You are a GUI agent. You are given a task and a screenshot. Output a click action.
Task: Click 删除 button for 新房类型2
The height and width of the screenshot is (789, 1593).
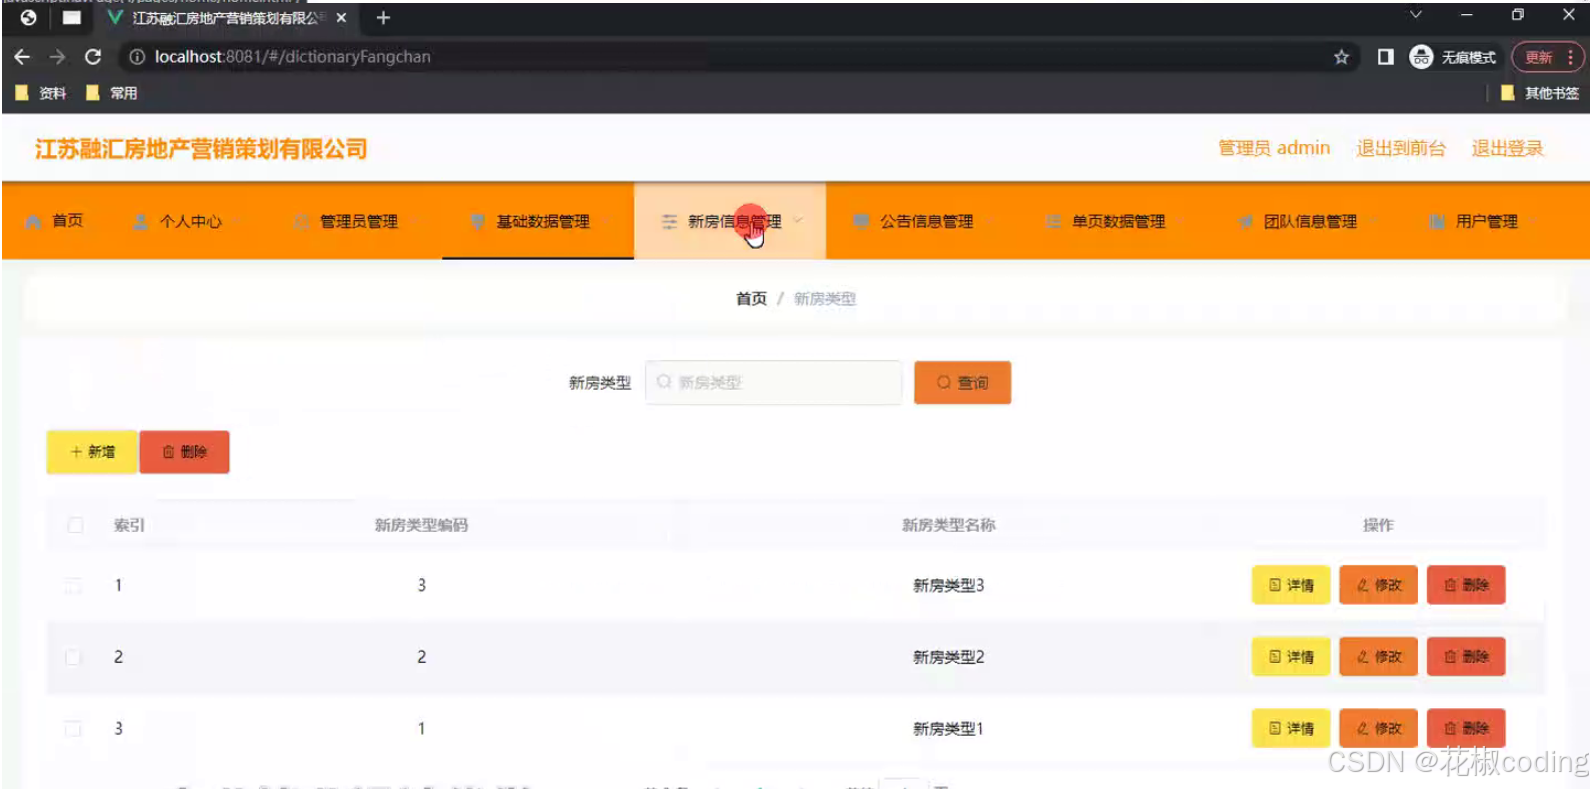tap(1466, 657)
